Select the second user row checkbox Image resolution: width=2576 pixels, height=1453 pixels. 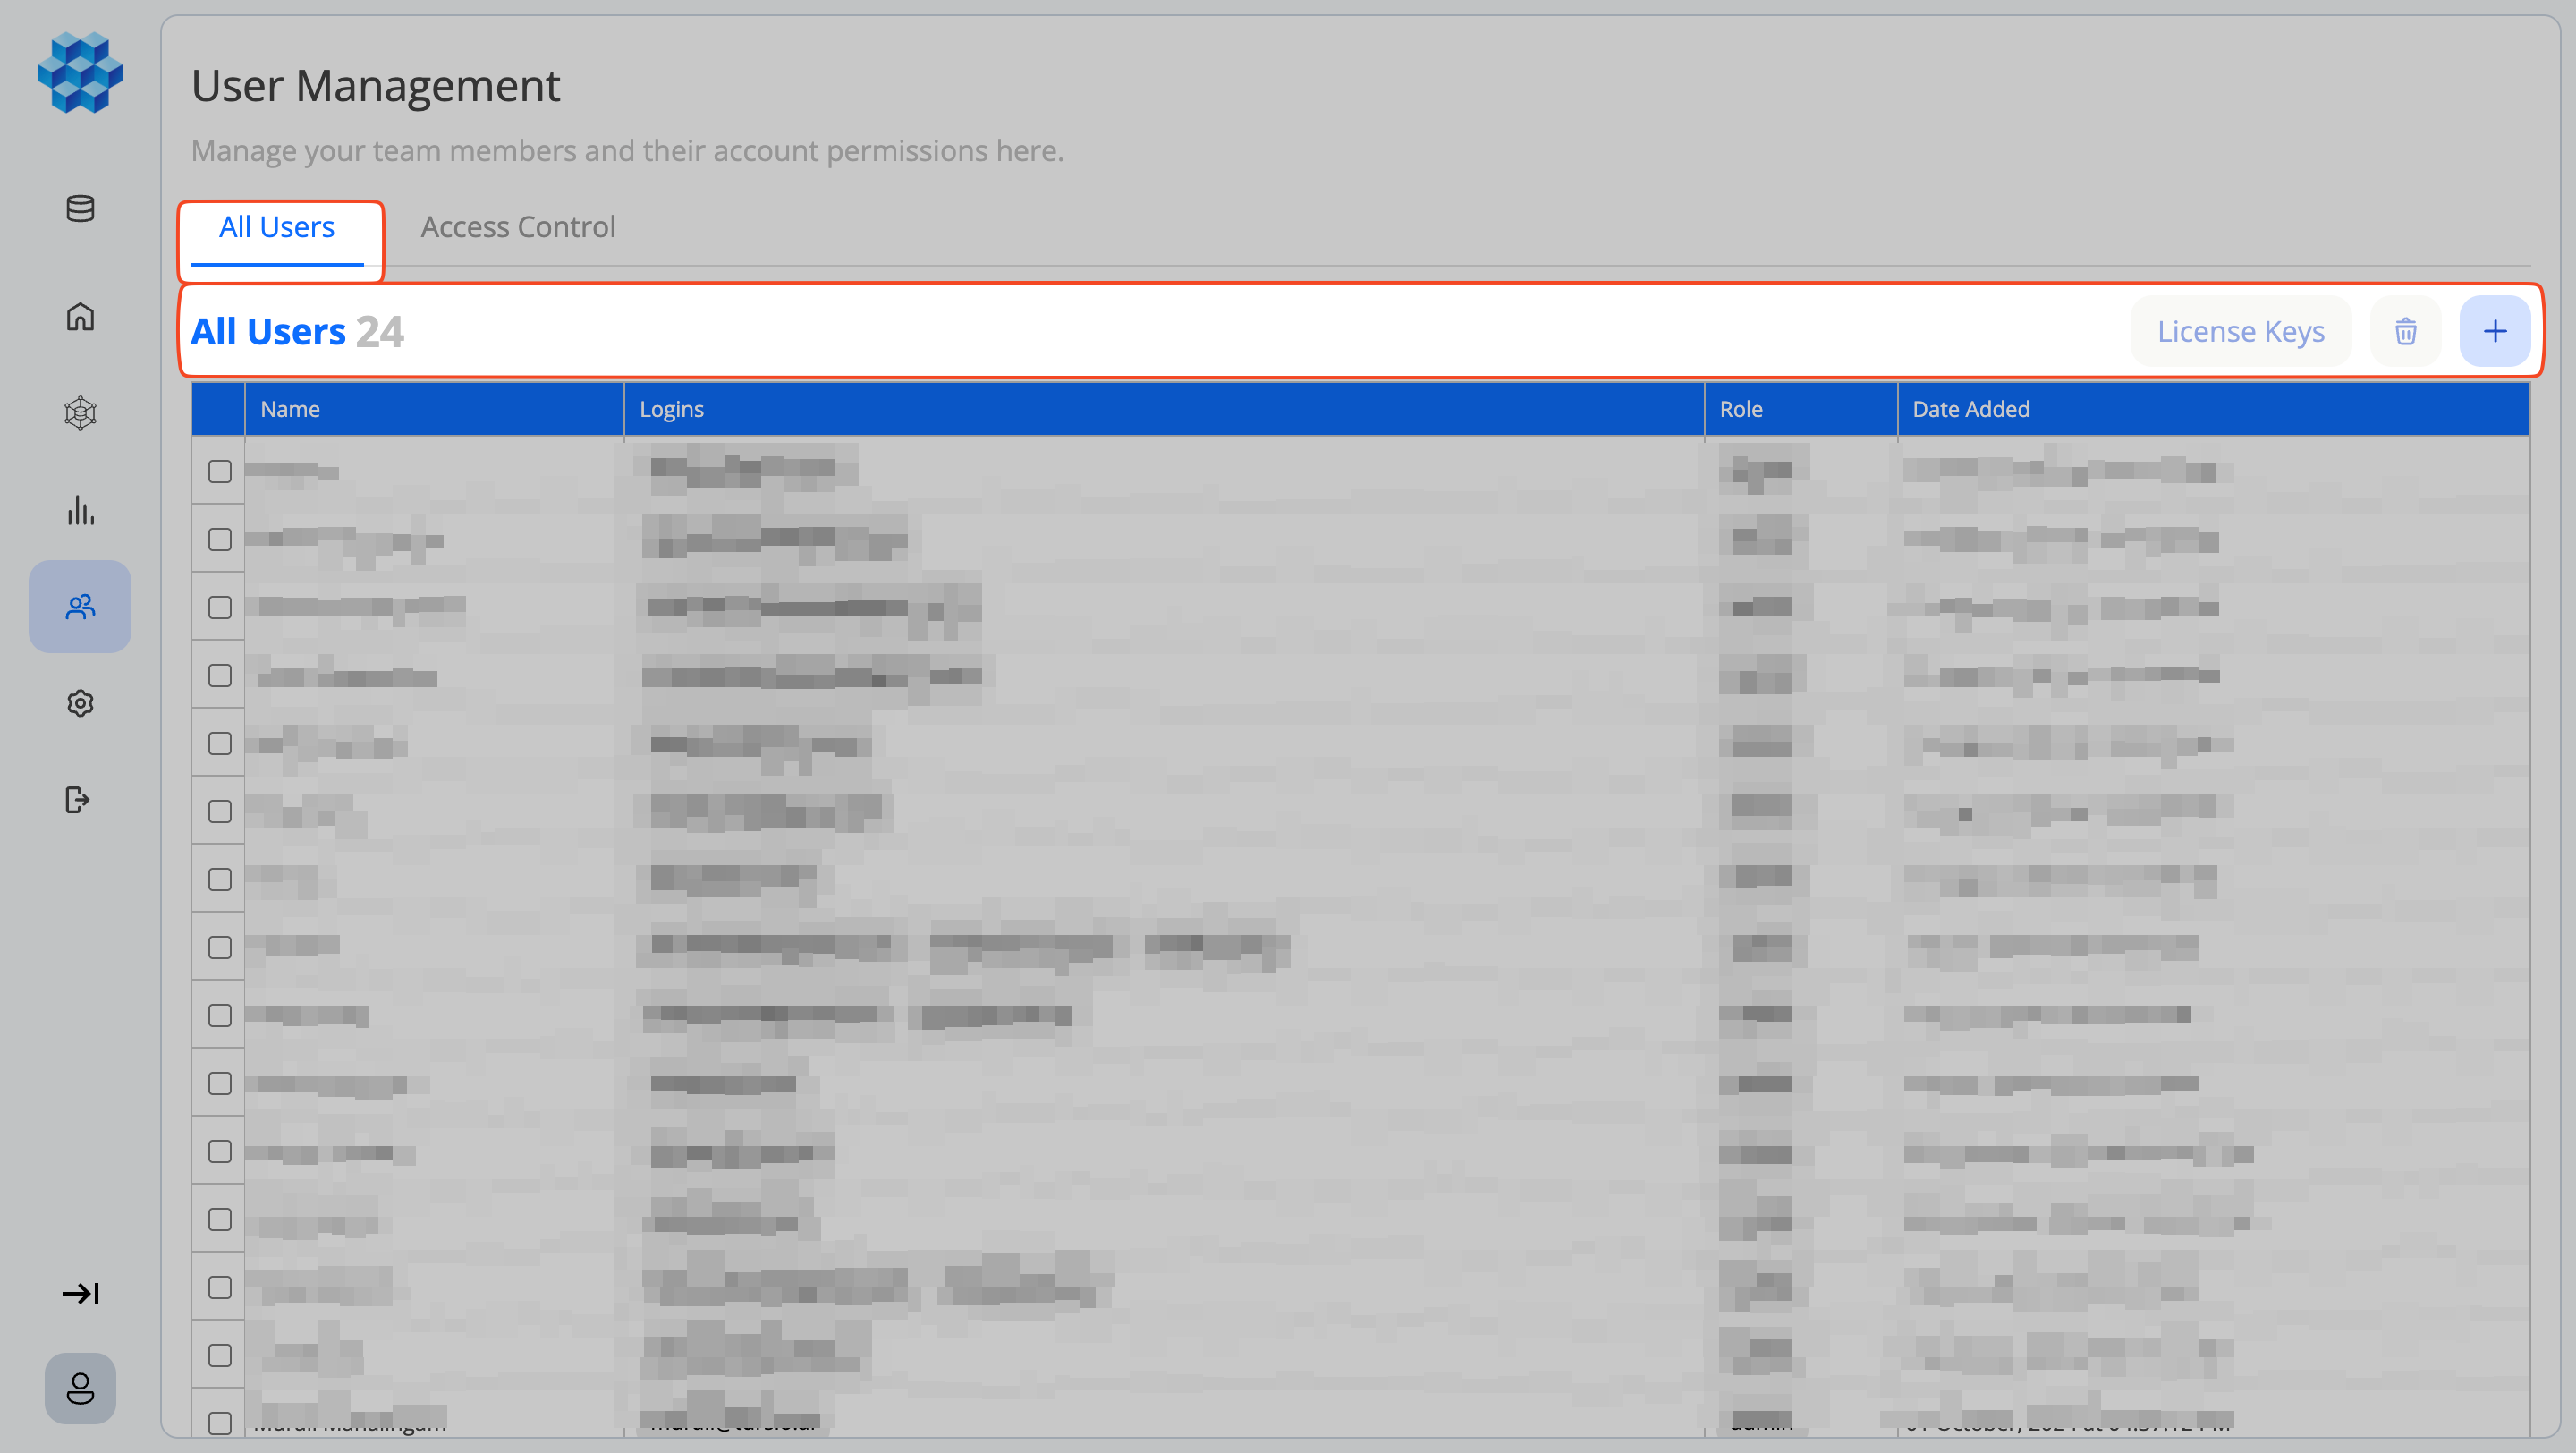pyautogui.click(x=219, y=539)
